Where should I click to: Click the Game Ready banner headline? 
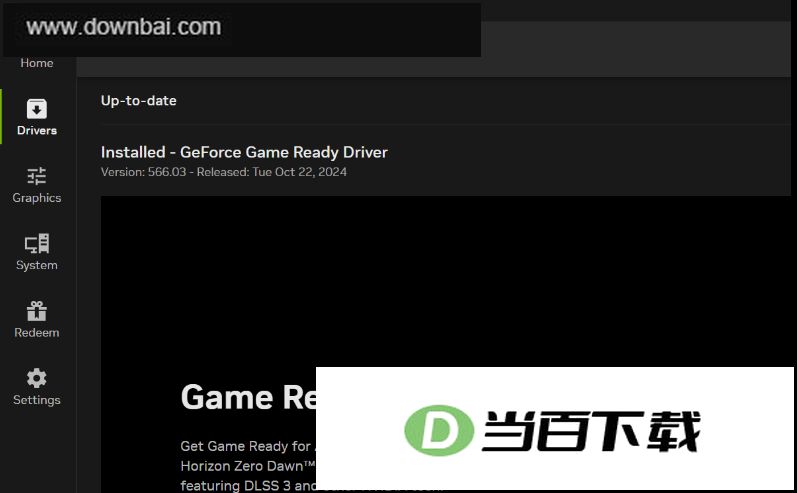click(x=249, y=397)
